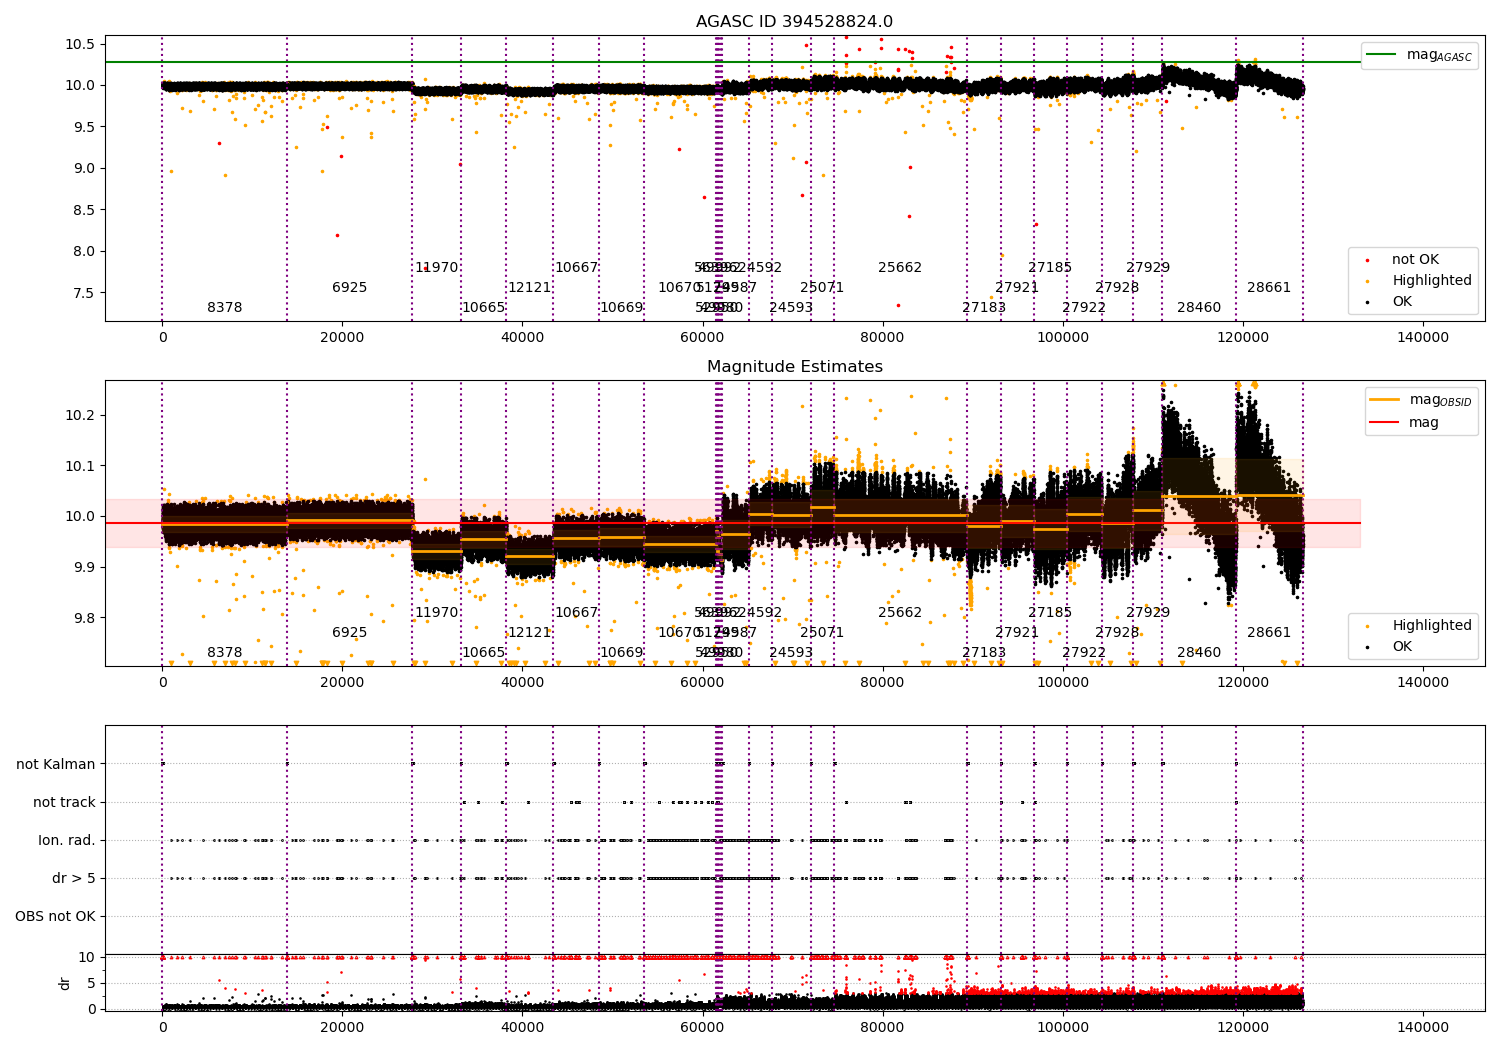
Task: Select 'Highlighted' legend entry in middle plot
Action: coord(1432,626)
